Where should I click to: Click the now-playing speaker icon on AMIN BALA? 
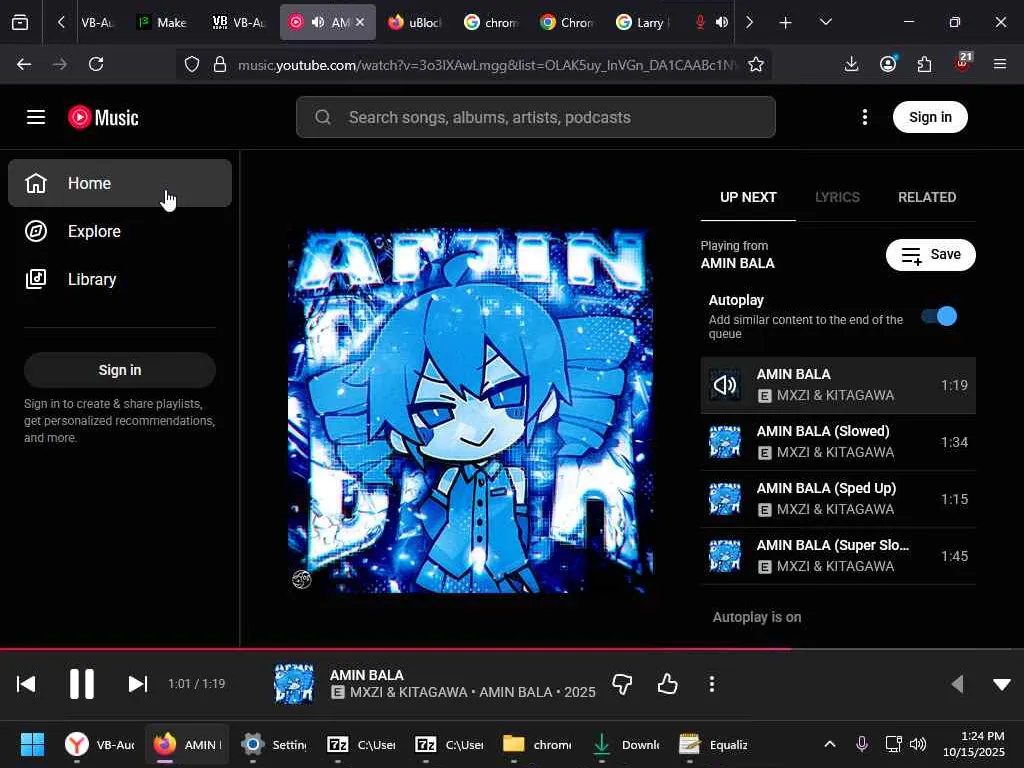725,385
